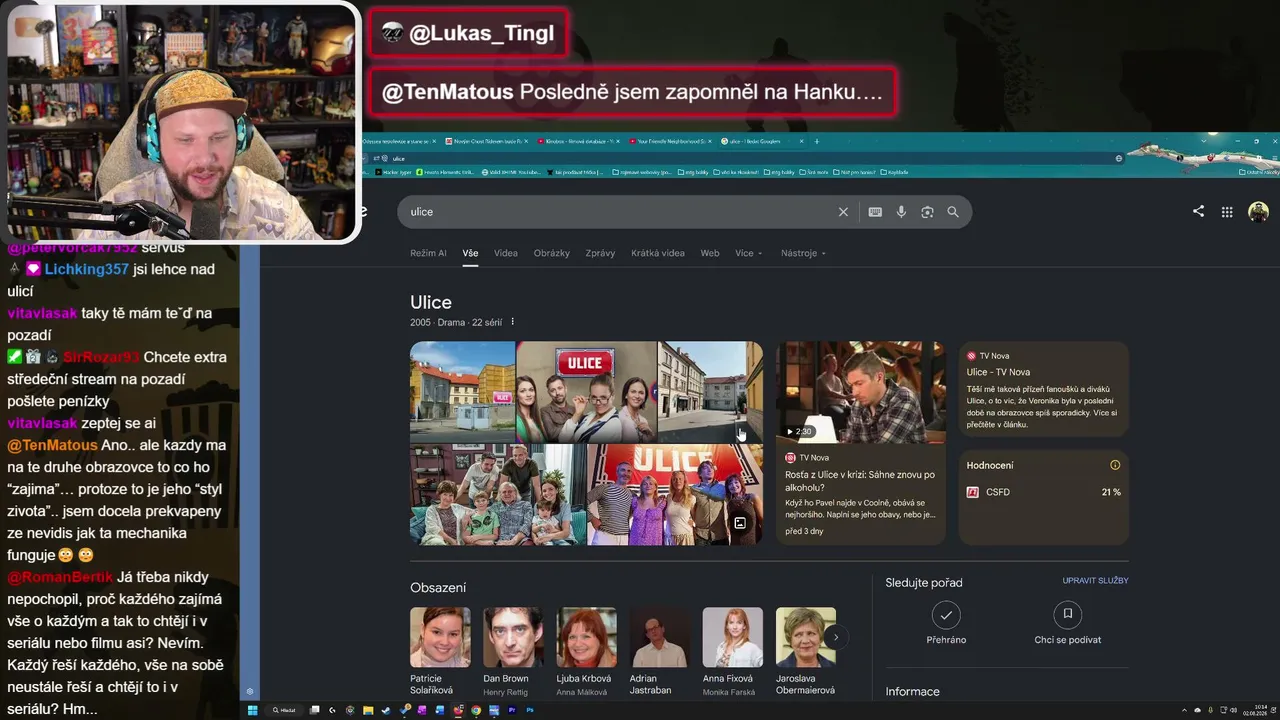Viewport: 1280px width, 720px height.
Task: Select the 'Your Friendly Neighborhood' browser tab
Action: click(672, 141)
